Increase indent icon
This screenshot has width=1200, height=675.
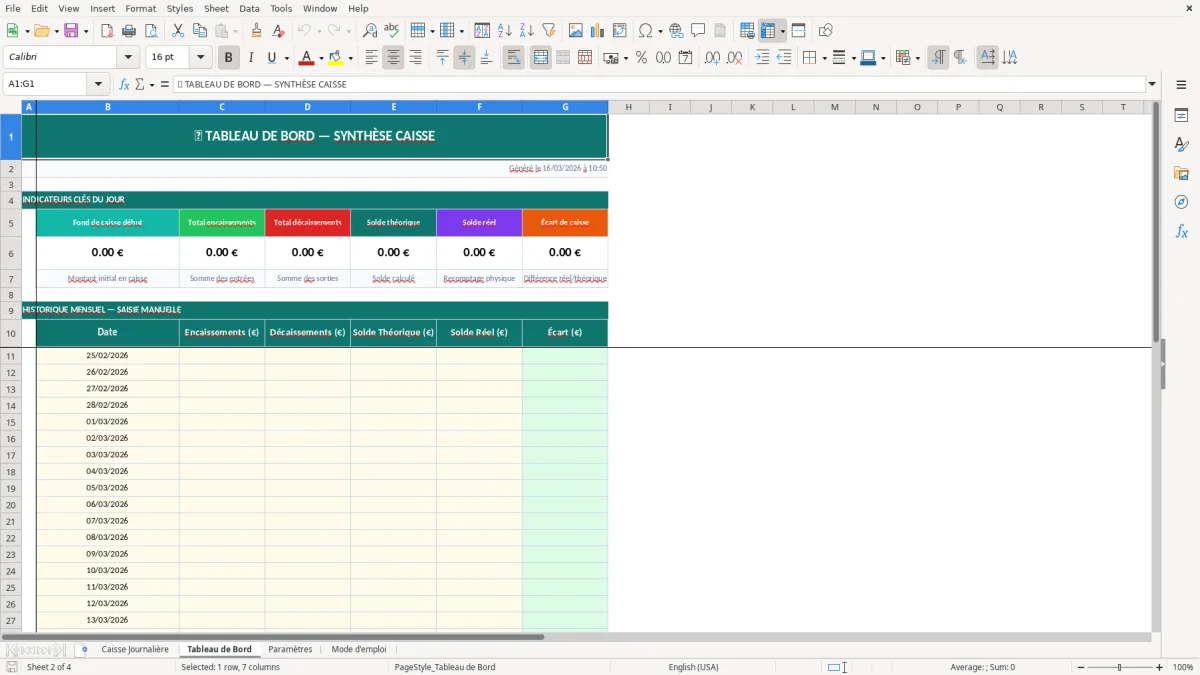pos(762,58)
